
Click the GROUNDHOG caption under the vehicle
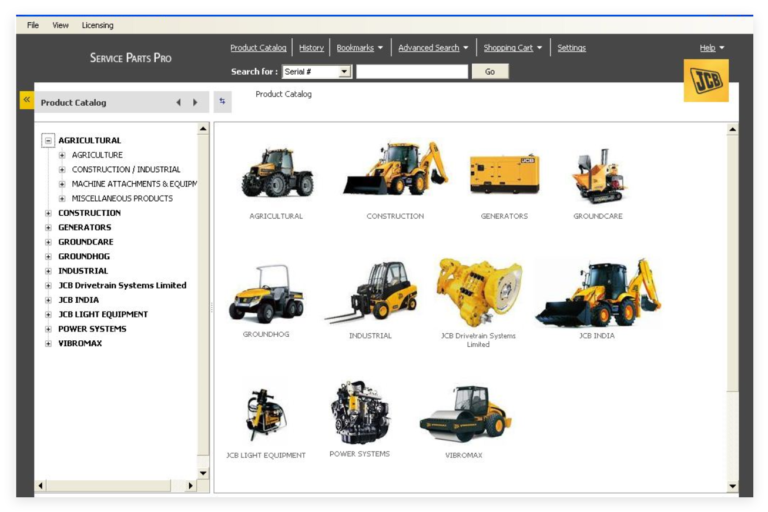click(266, 334)
